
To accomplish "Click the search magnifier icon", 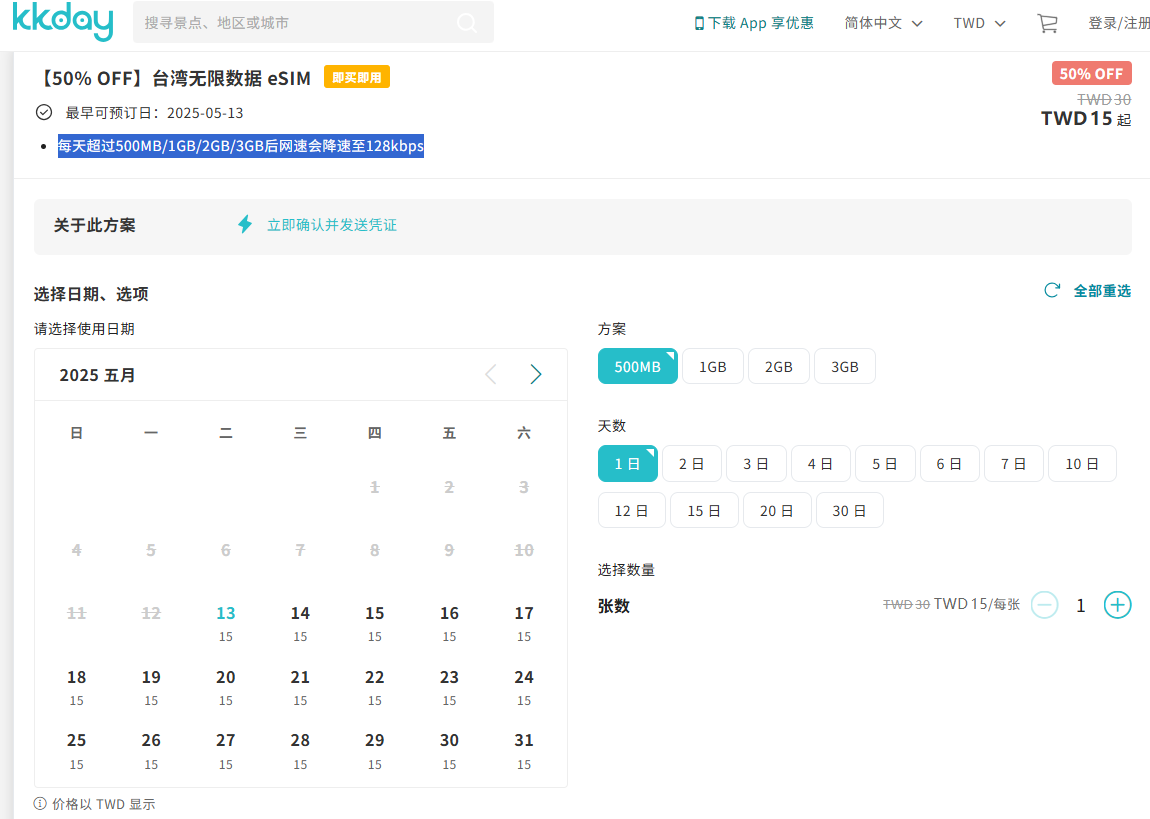I will [466, 22].
